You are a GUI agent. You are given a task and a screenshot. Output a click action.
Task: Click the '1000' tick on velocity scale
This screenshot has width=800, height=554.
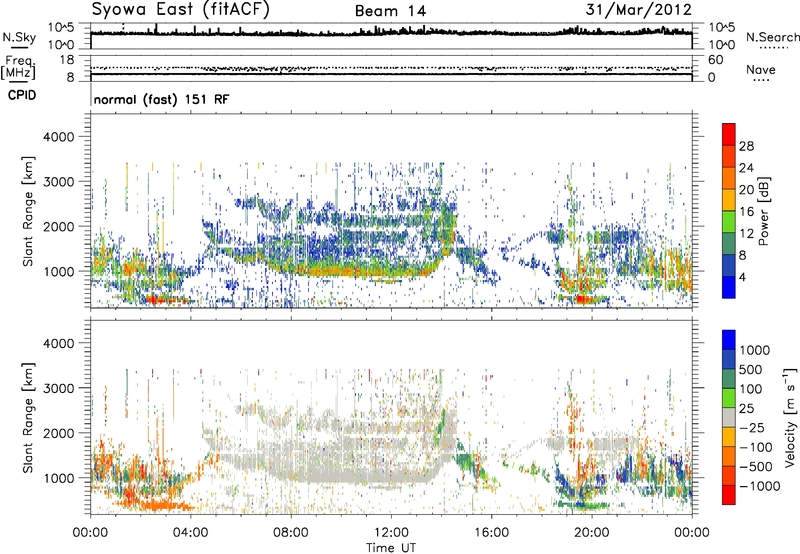click(x=755, y=350)
